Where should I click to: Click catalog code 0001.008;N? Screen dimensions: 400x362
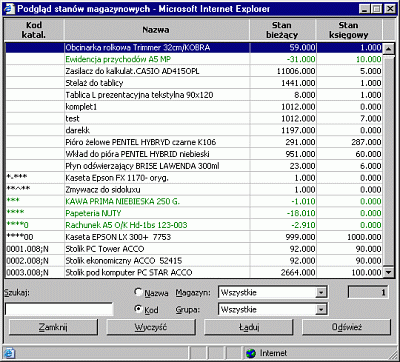27,249
